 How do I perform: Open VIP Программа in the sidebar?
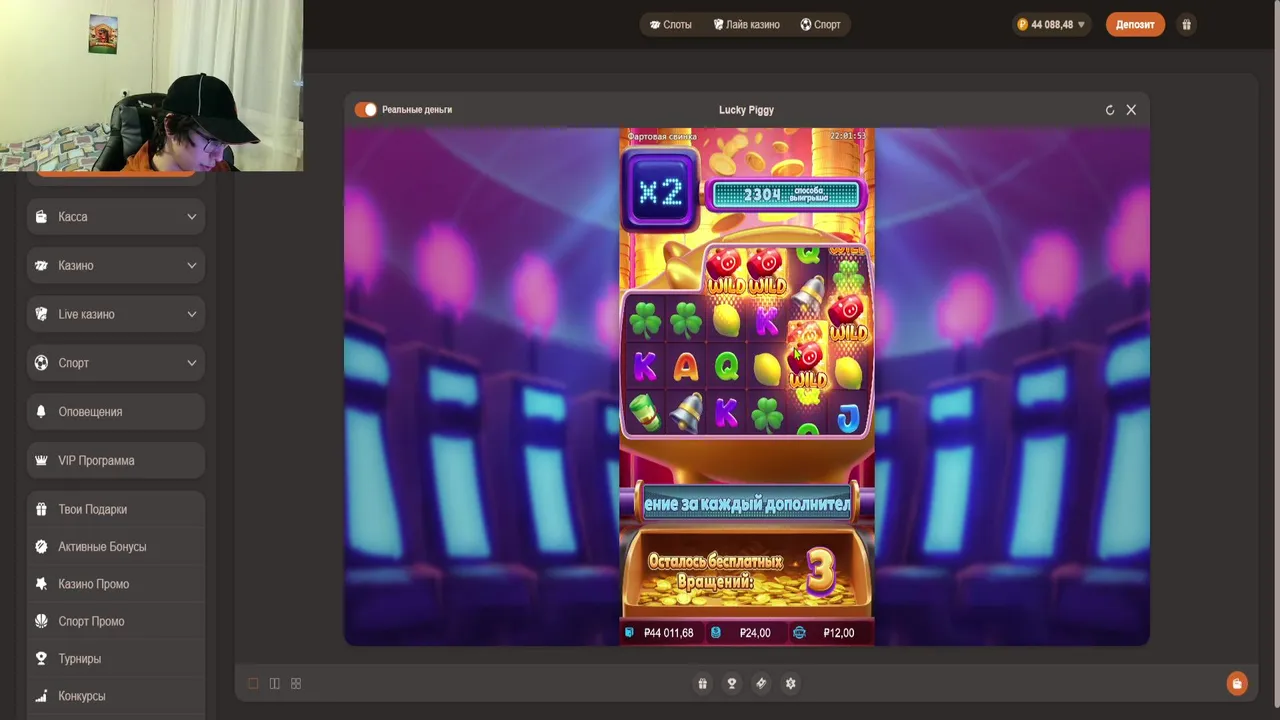116,461
